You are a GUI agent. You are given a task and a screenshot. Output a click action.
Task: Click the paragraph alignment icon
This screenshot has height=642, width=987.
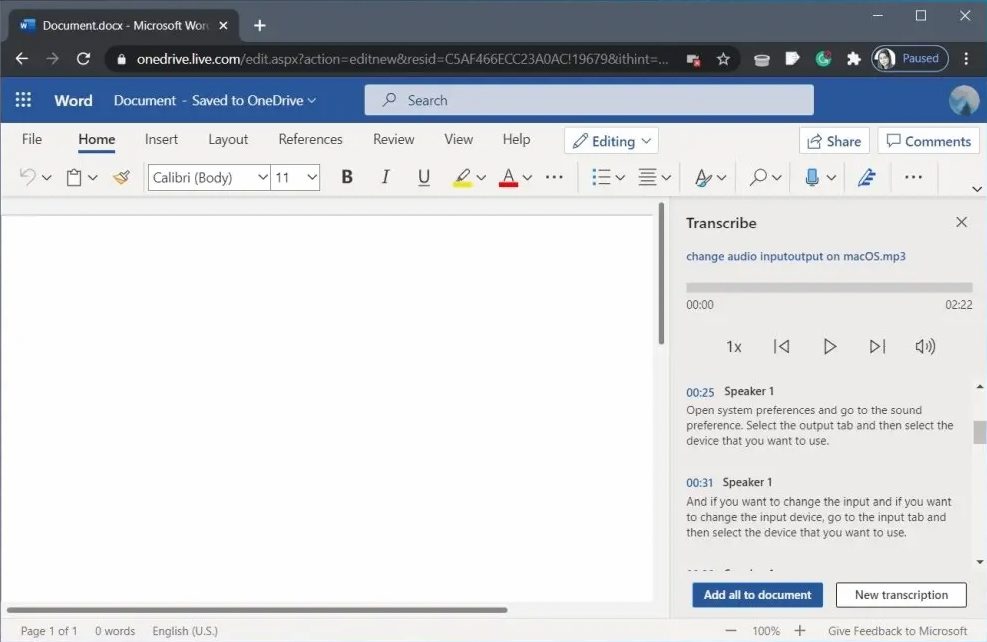[648, 177]
